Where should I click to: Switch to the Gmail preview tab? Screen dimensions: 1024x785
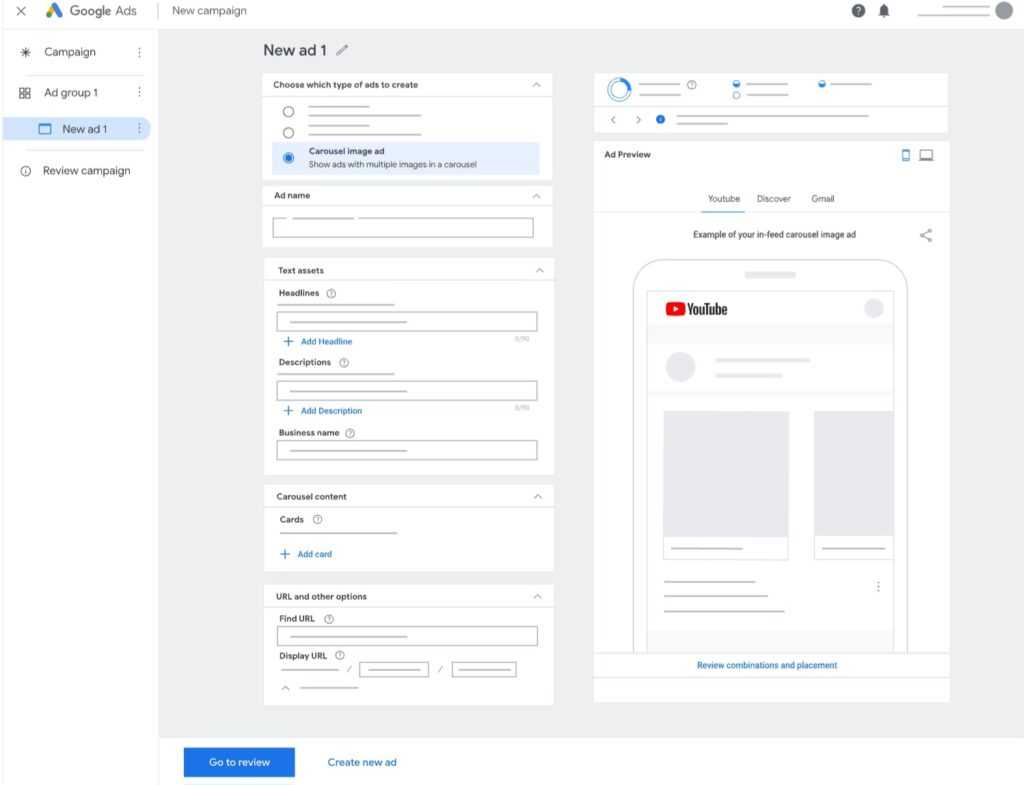click(x=822, y=199)
